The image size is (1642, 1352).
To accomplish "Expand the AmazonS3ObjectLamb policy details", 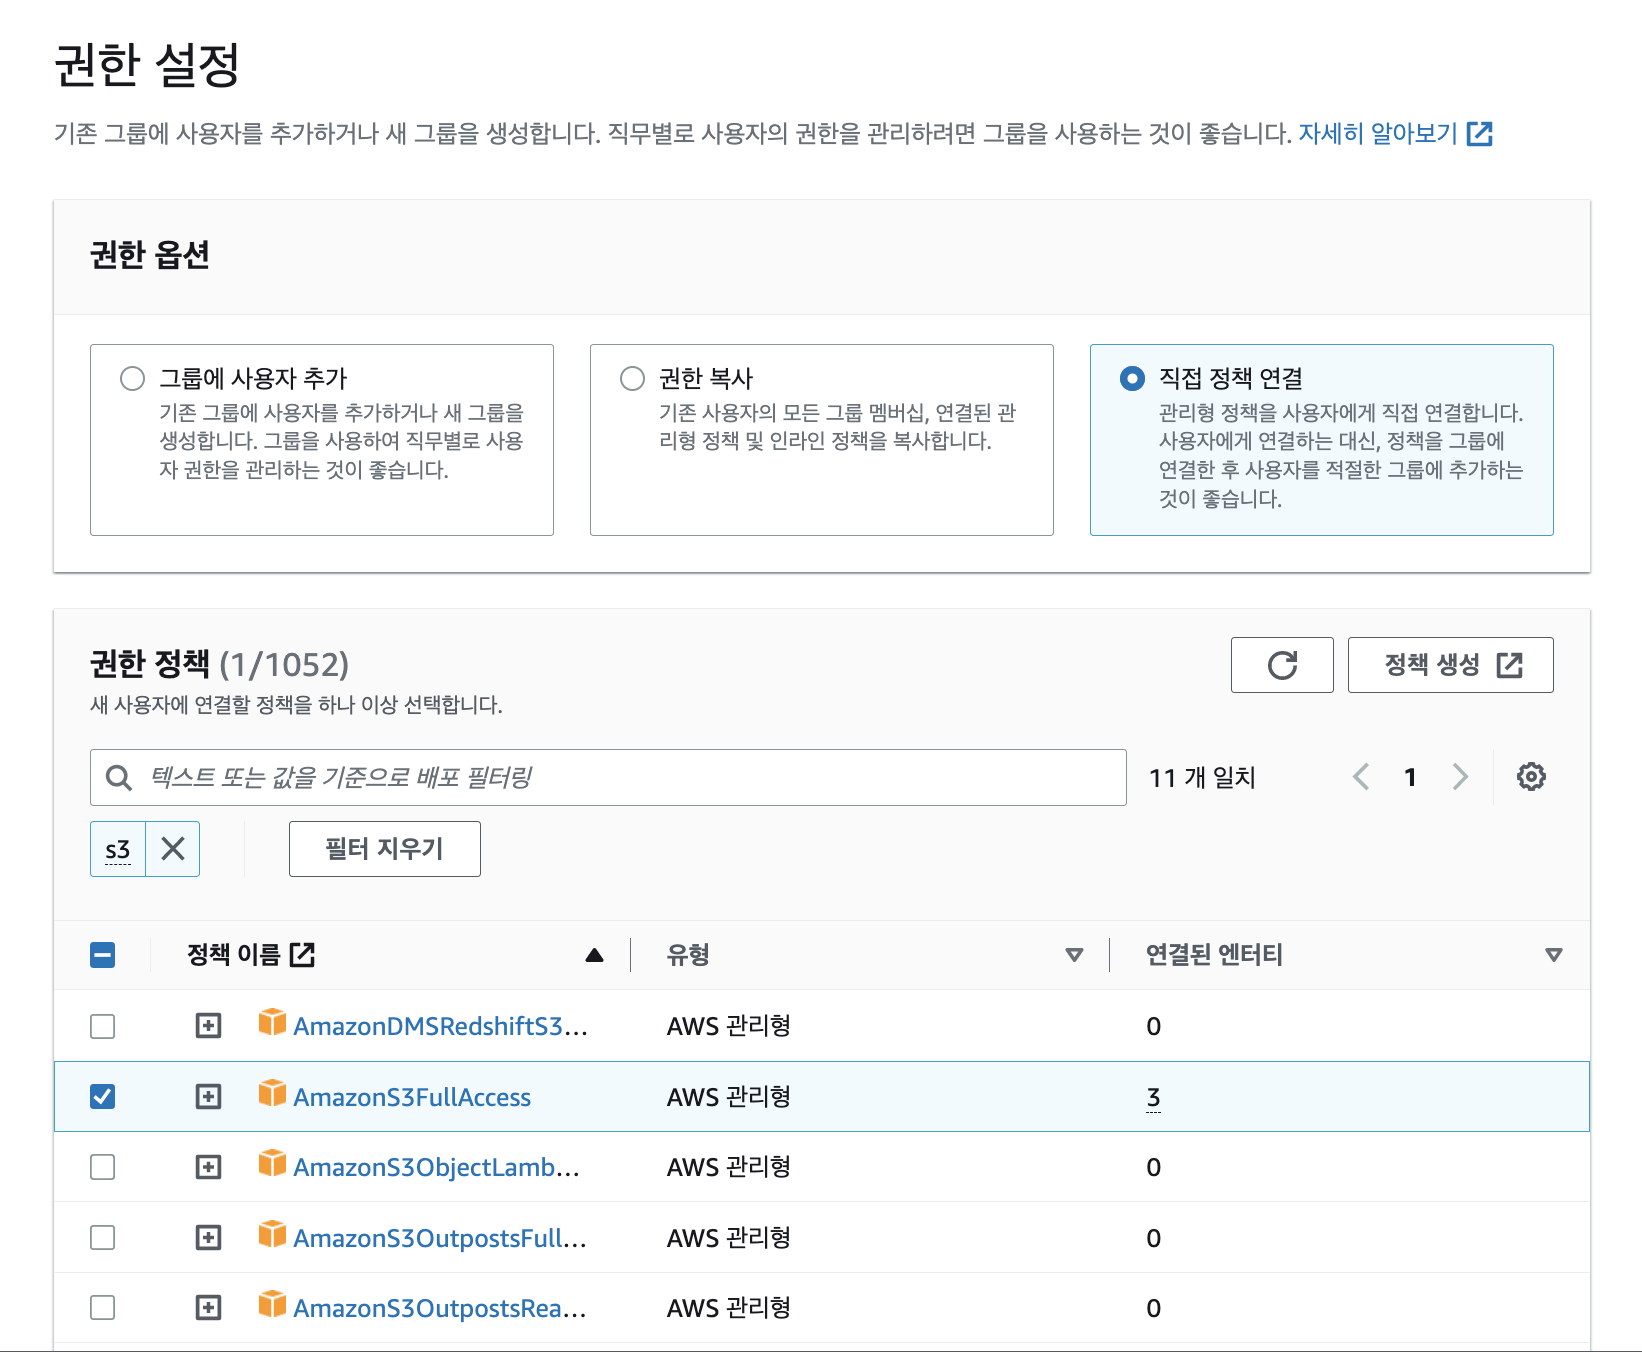I will coord(208,1167).
